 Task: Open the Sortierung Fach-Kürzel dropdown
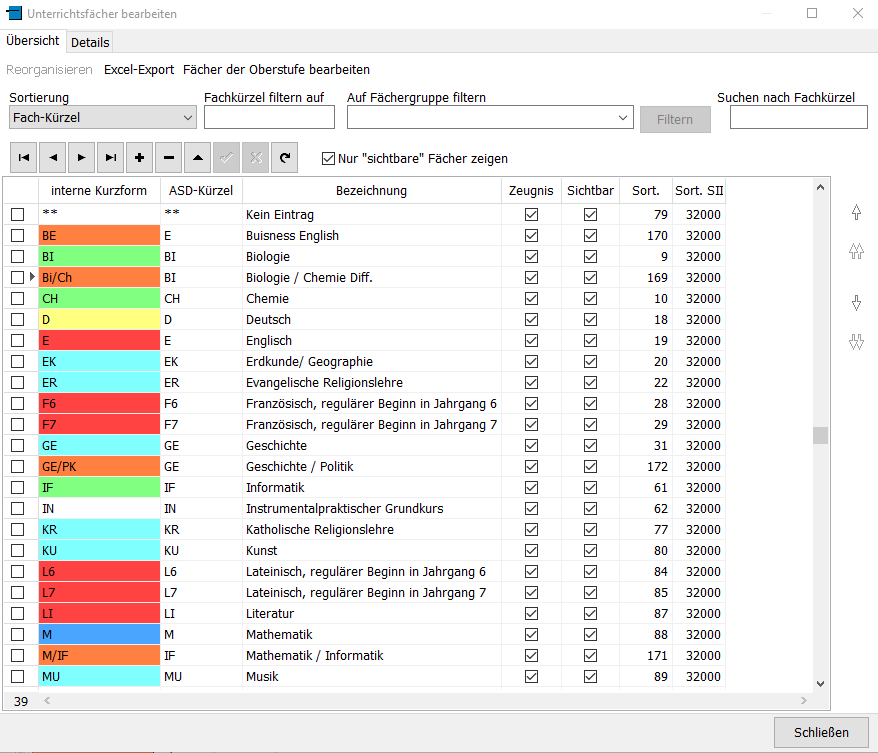pyautogui.click(x=102, y=118)
